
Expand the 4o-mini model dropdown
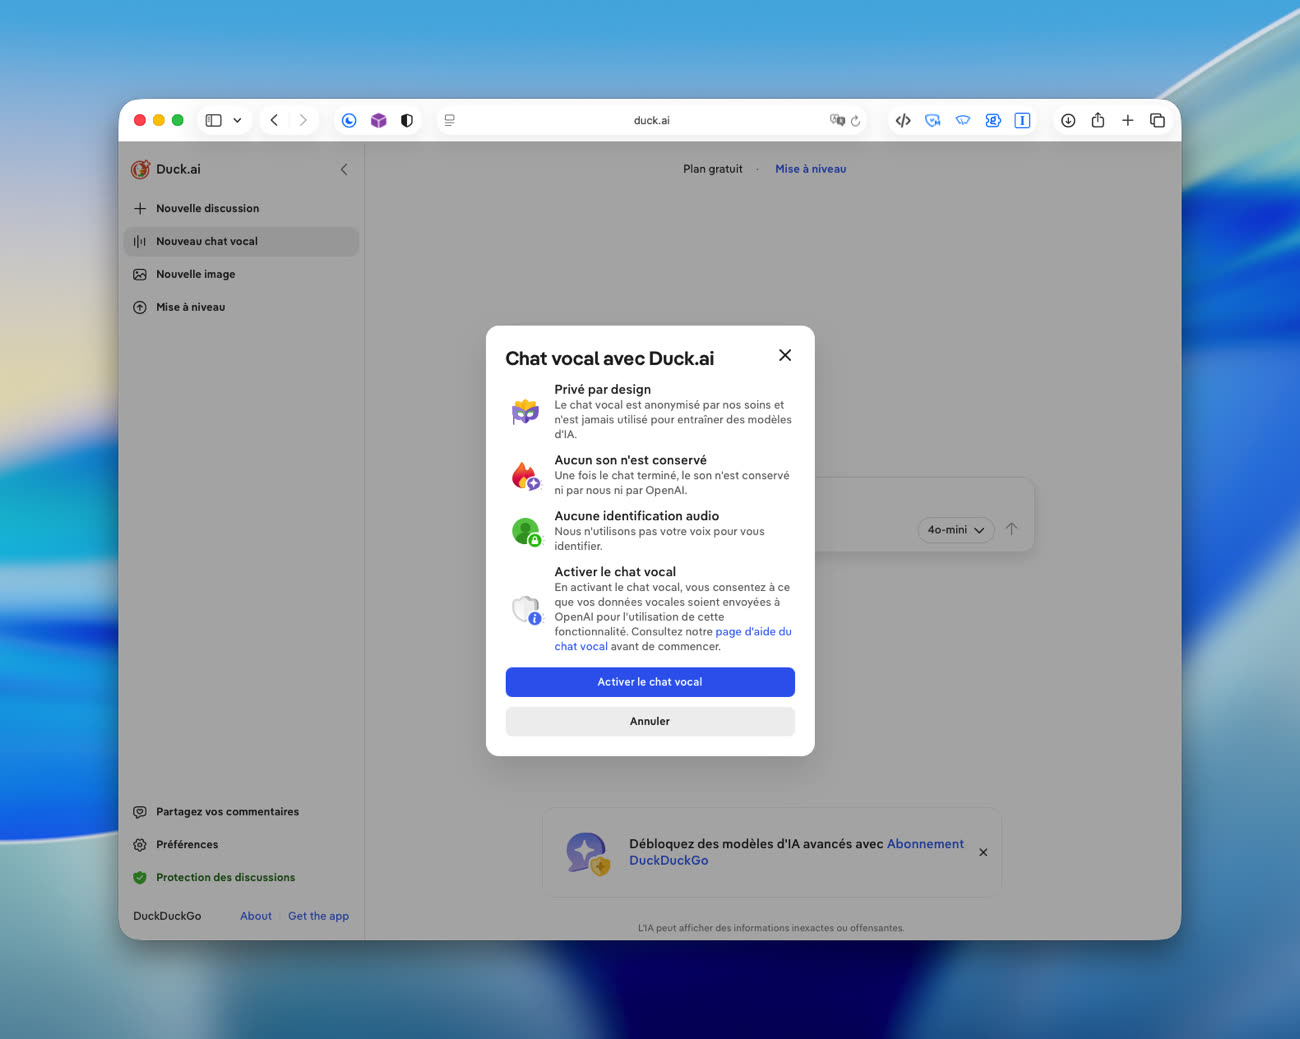click(955, 530)
